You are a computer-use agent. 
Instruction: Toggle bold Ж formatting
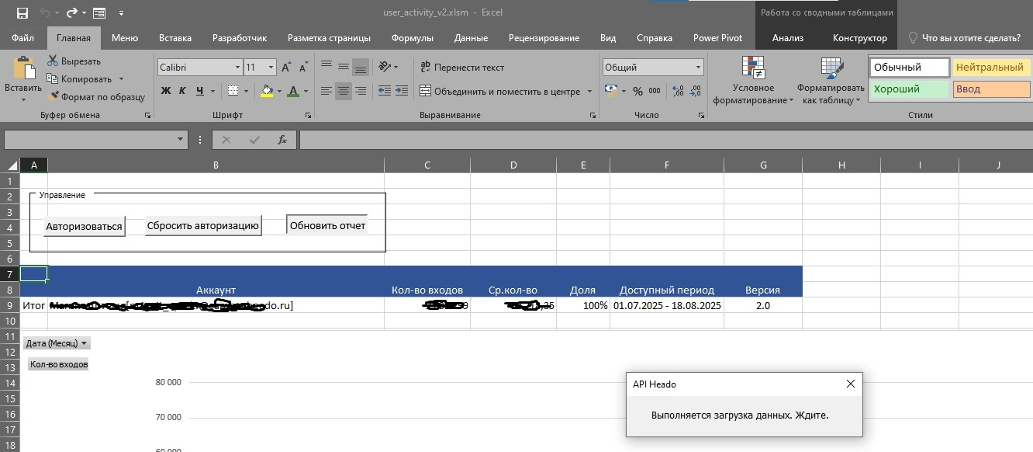(166, 90)
